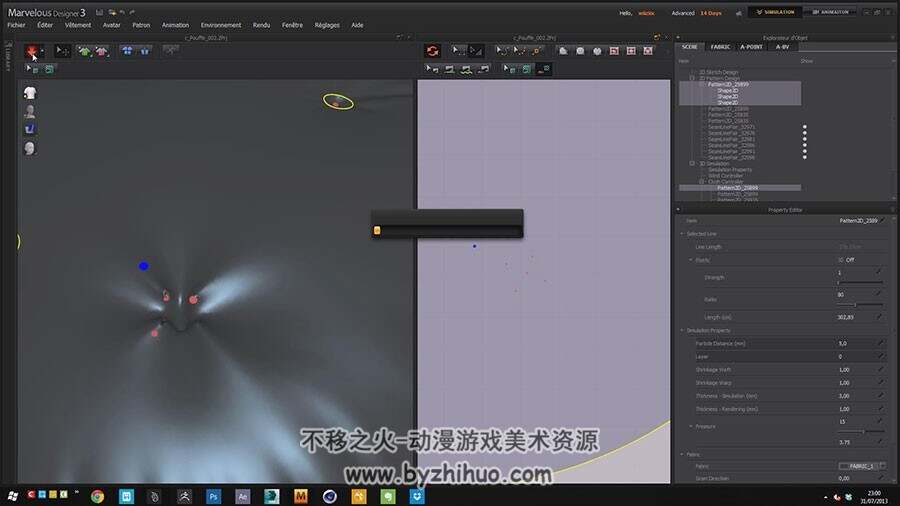This screenshot has width=900, height=506.
Task: Open the Fichier menu
Action: tap(16, 25)
